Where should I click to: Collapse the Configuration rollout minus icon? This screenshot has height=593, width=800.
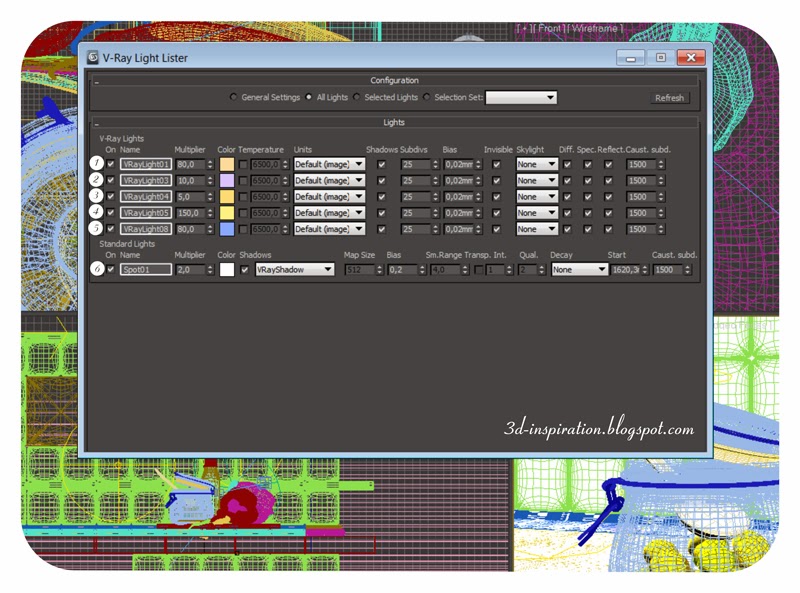[x=96, y=81]
